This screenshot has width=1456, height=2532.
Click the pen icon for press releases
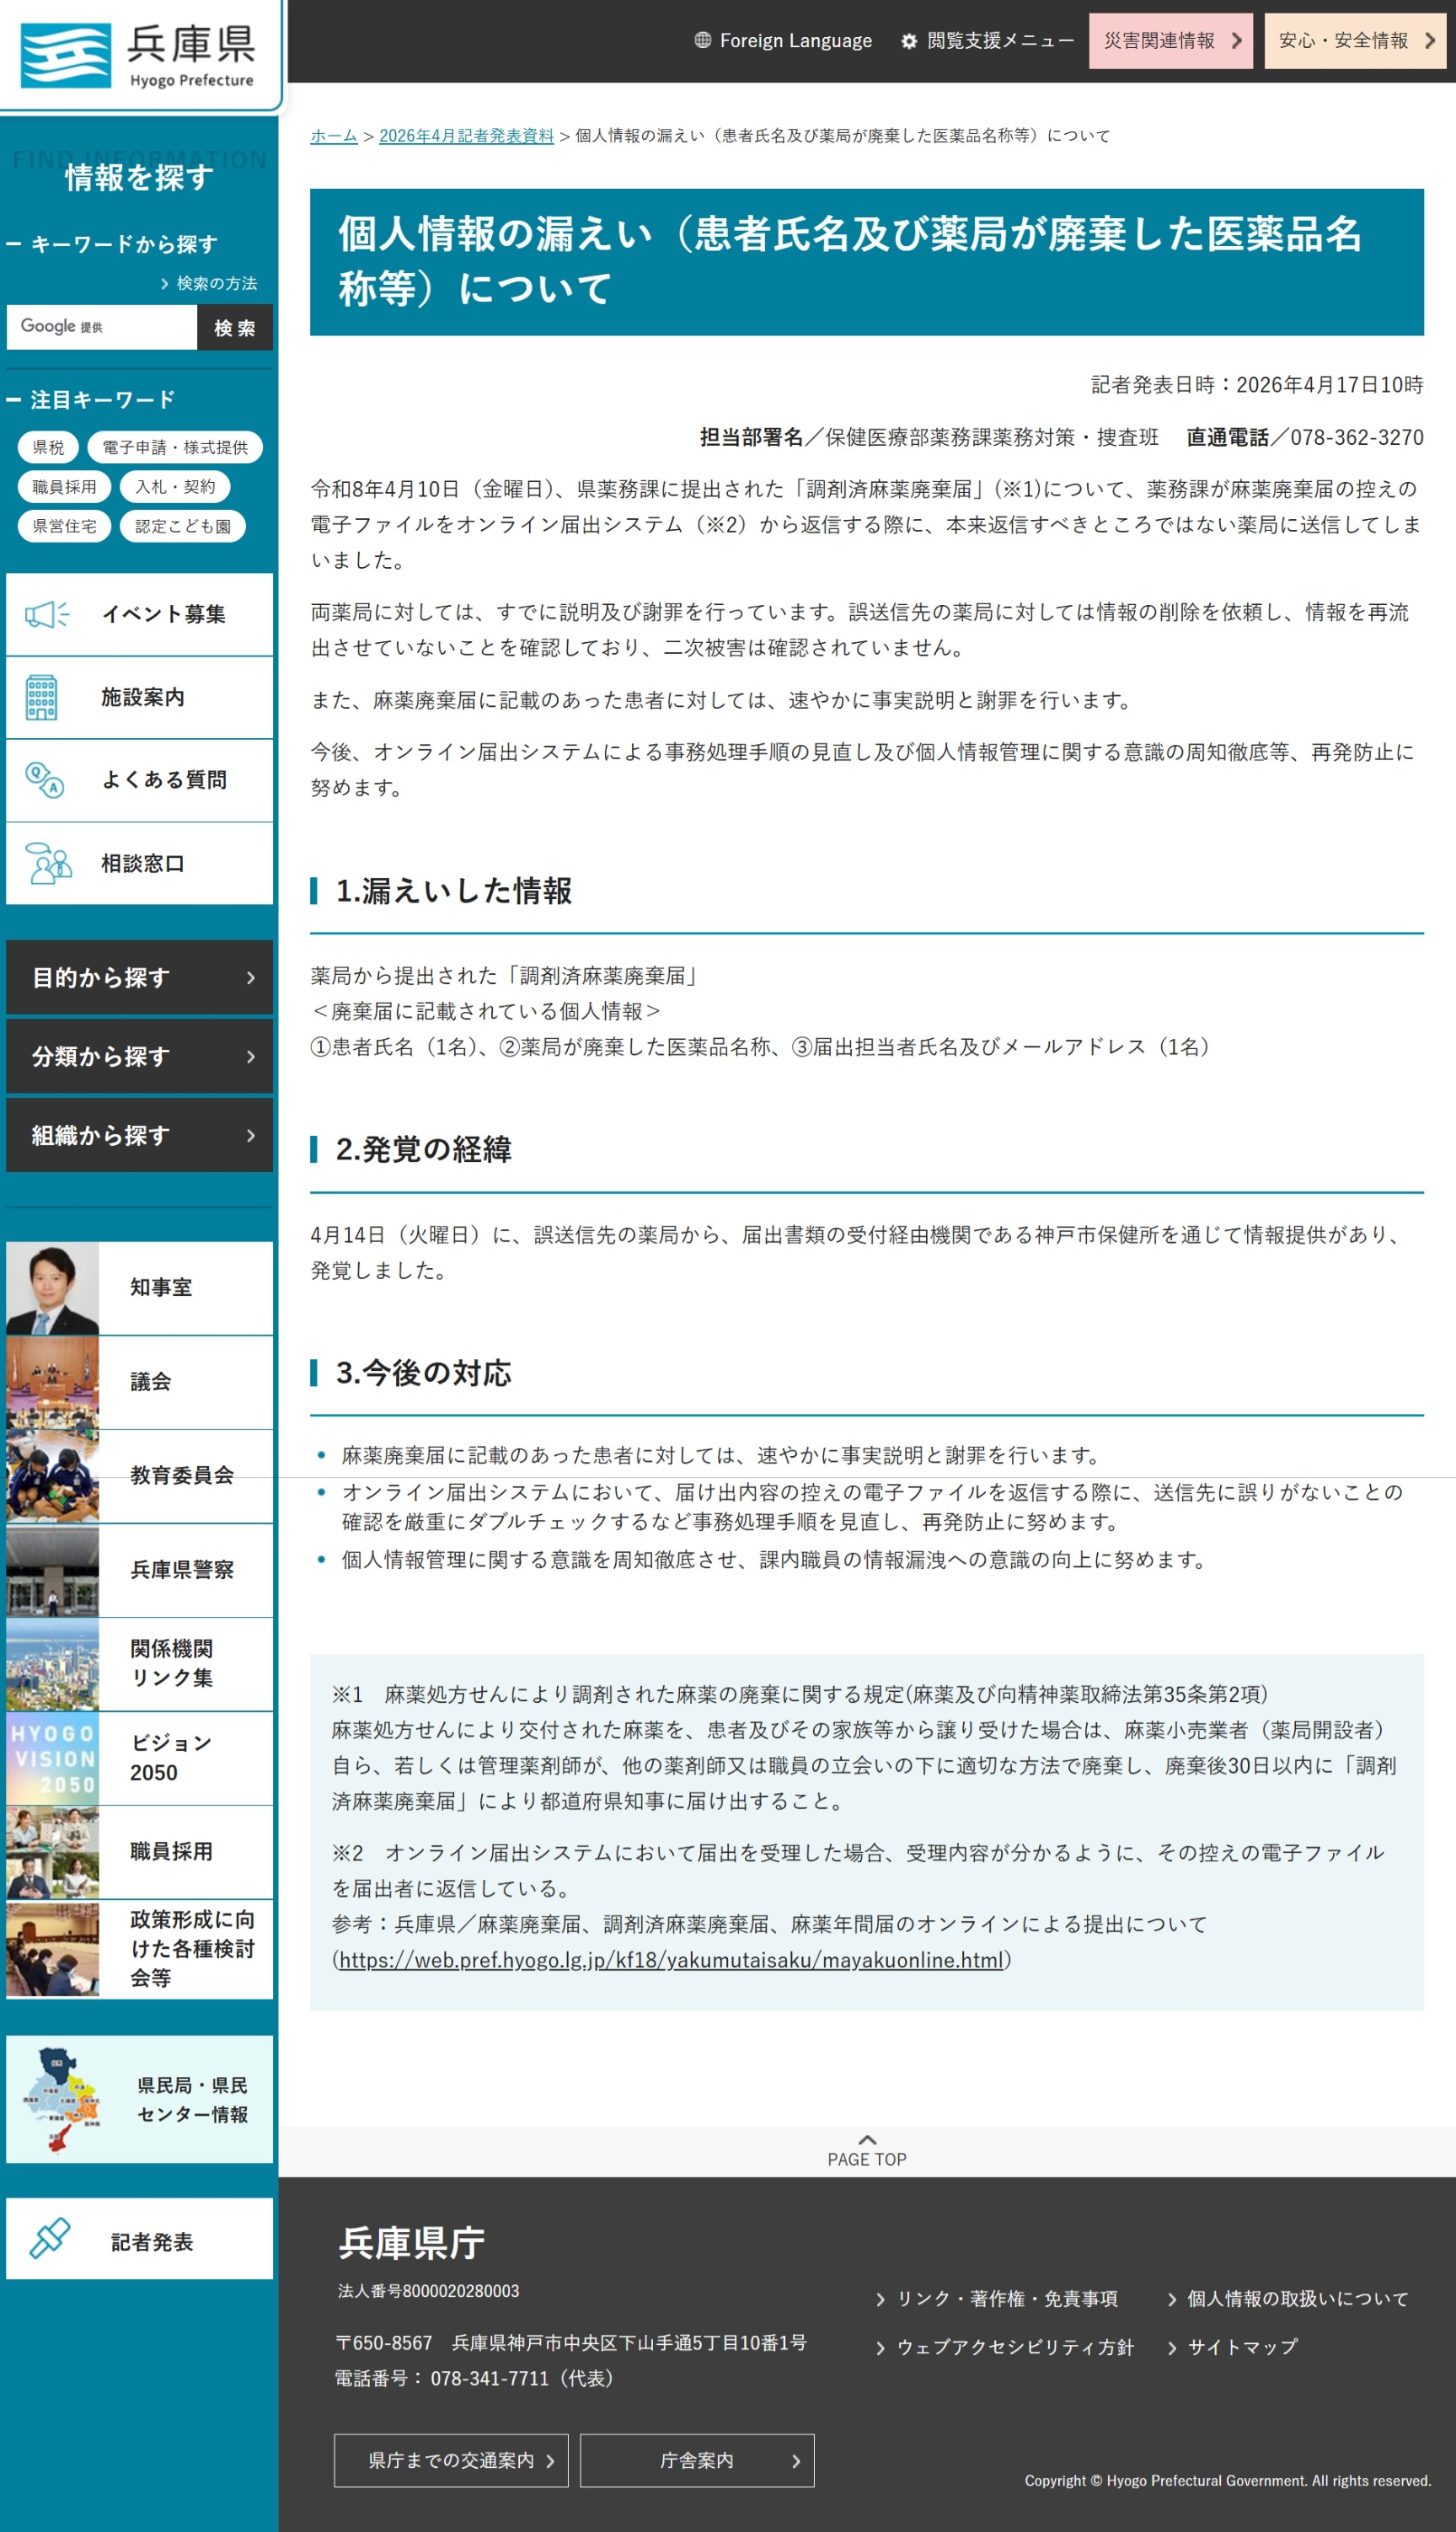click(49, 2238)
